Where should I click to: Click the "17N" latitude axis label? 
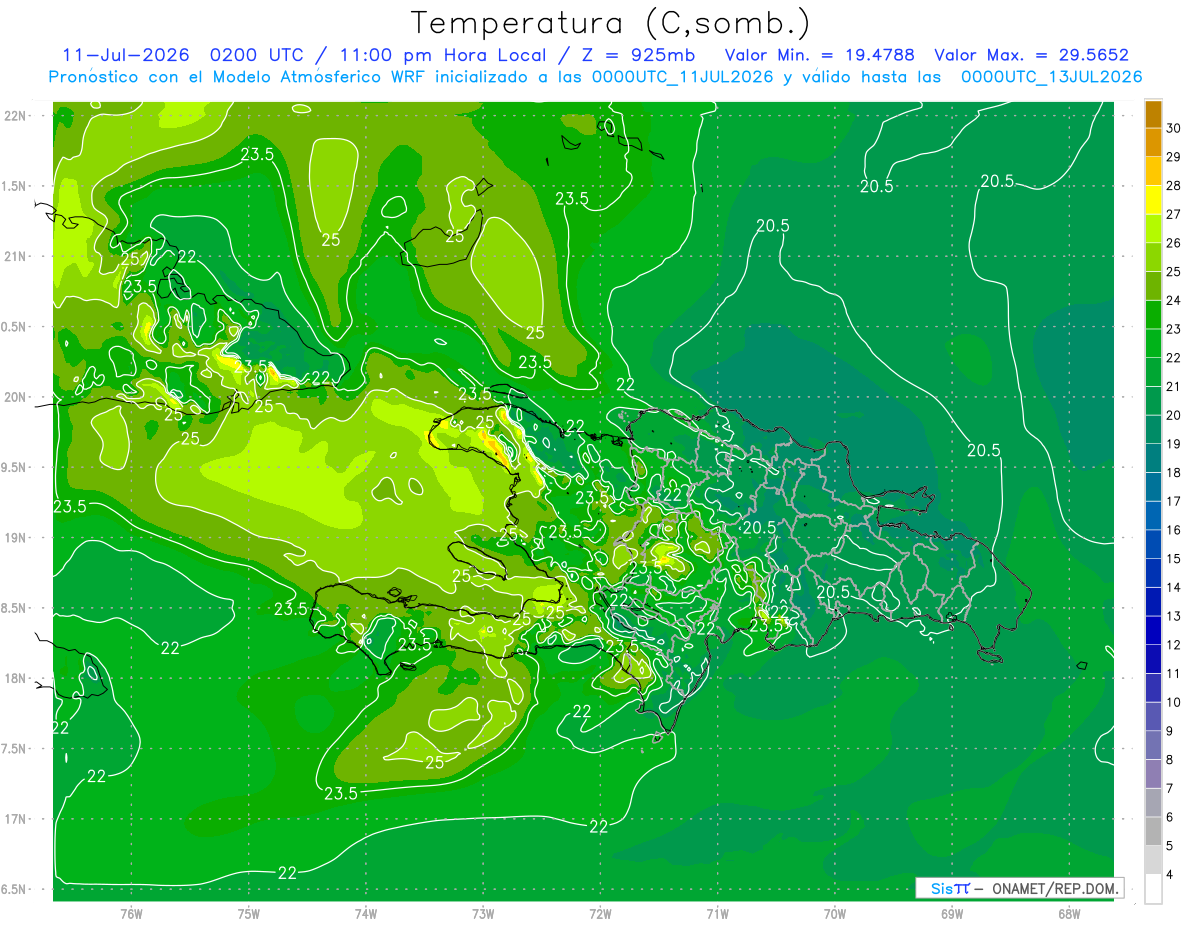pyautogui.click(x=17, y=819)
